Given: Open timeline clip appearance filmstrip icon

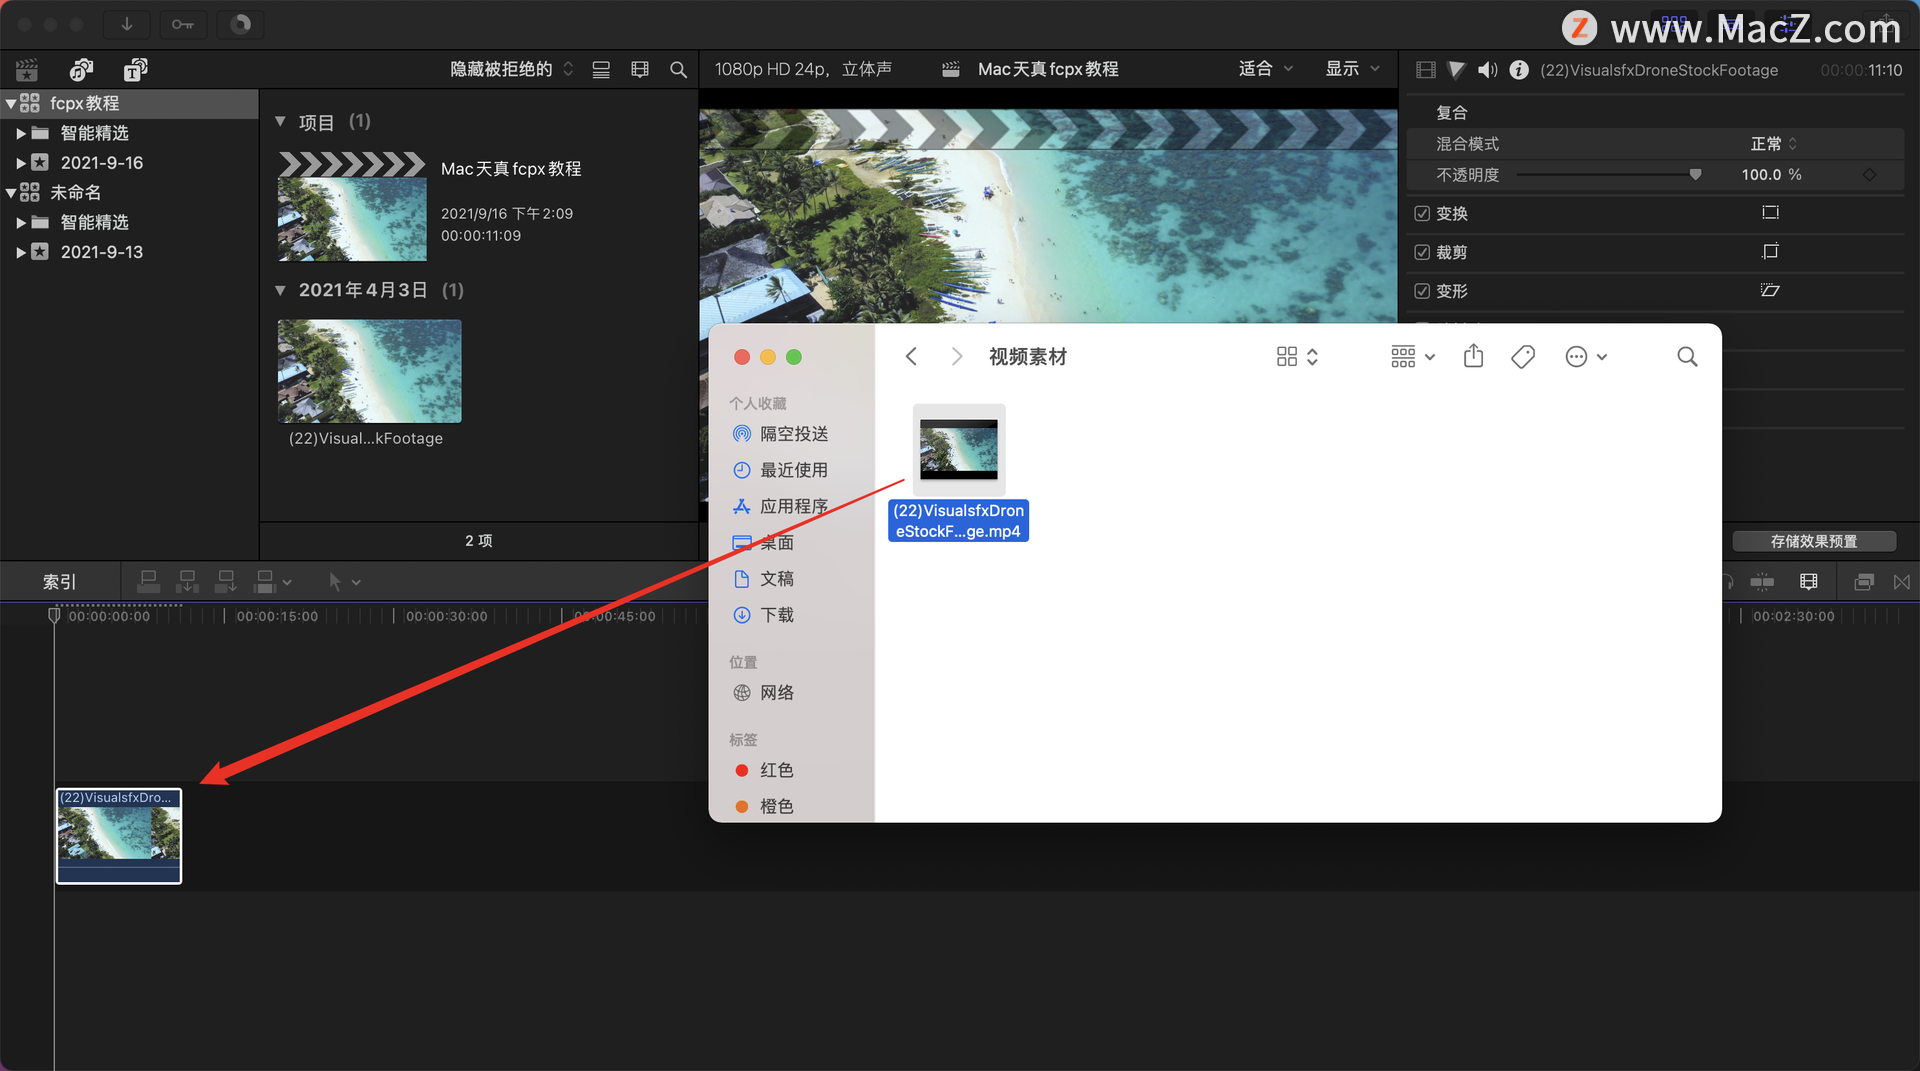Looking at the screenshot, I should (1808, 582).
